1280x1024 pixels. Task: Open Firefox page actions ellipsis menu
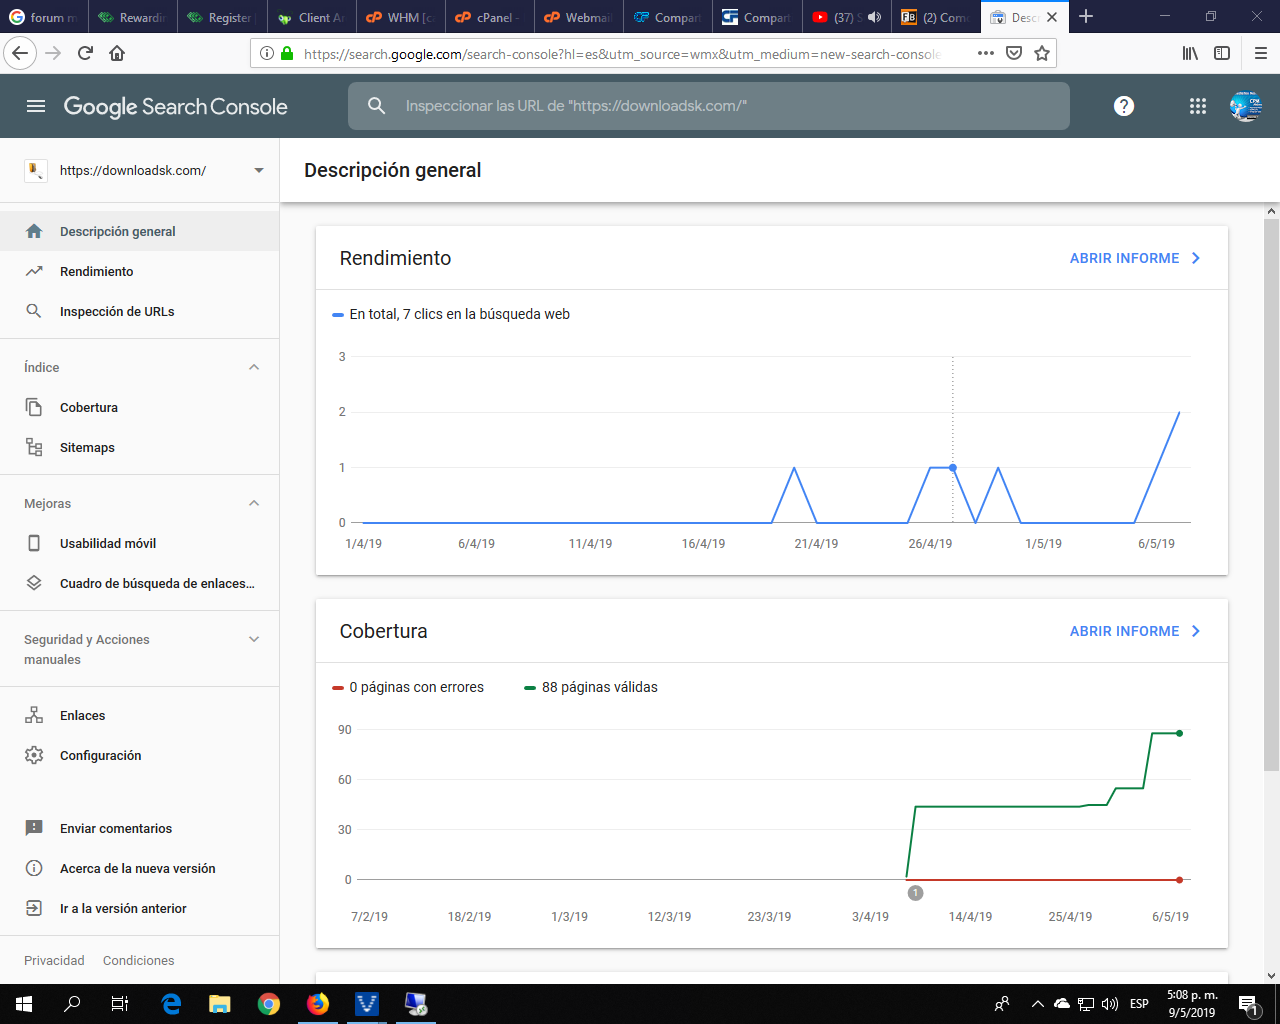coord(986,53)
